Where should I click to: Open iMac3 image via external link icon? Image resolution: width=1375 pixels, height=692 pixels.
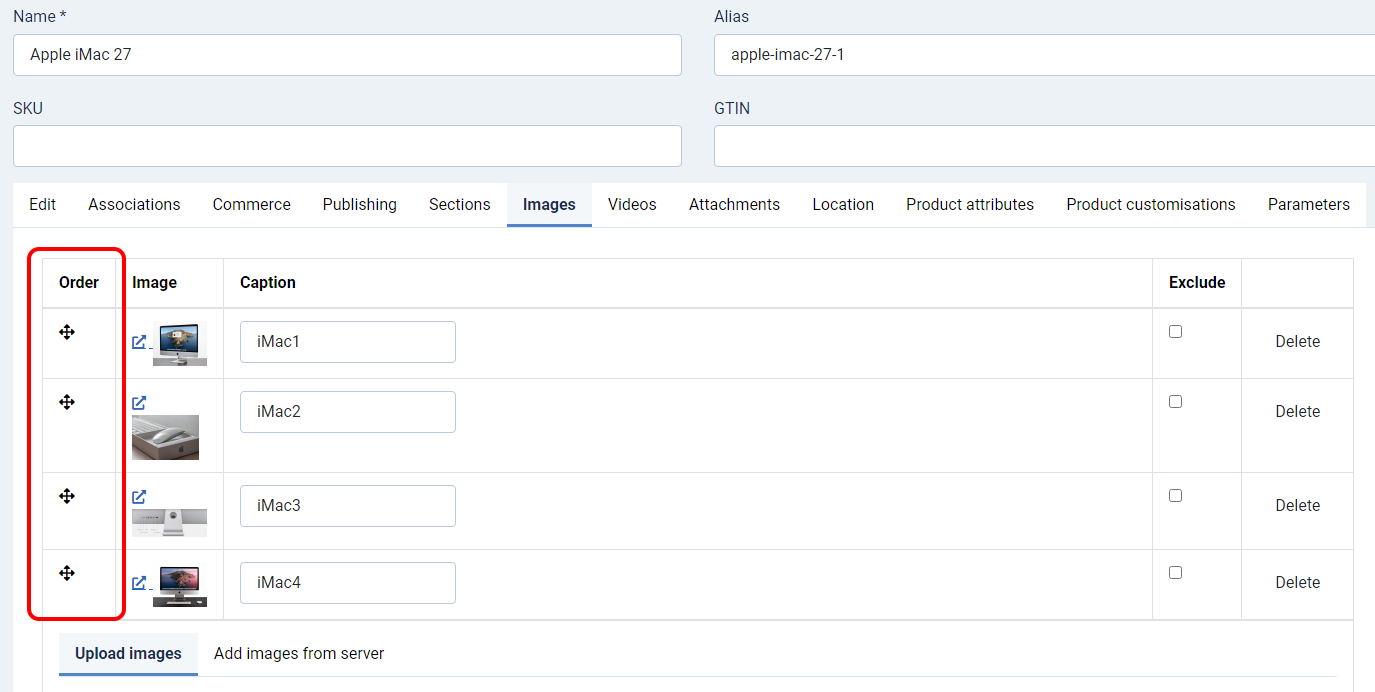(x=139, y=497)
